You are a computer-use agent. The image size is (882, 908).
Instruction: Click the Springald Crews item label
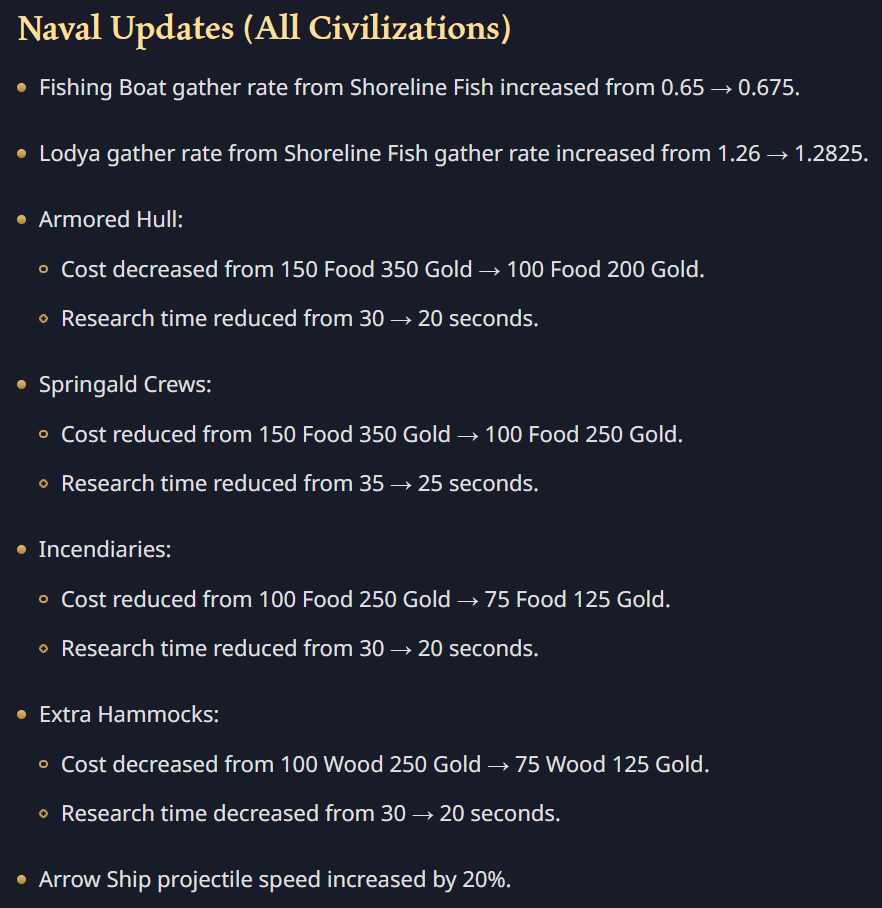pyautogui.click(x=125, y=385)
